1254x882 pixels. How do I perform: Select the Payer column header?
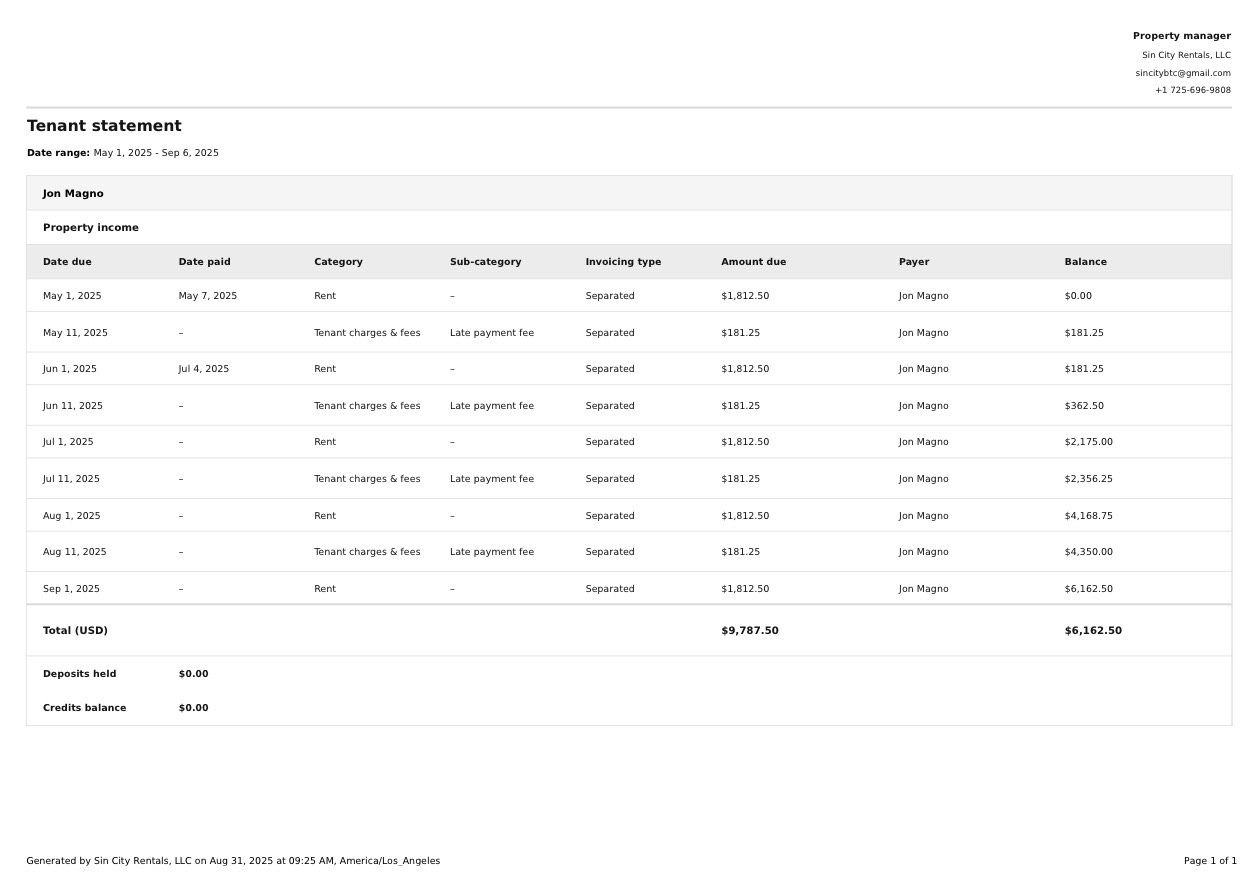pyautogui.click(x=913, y=262)
